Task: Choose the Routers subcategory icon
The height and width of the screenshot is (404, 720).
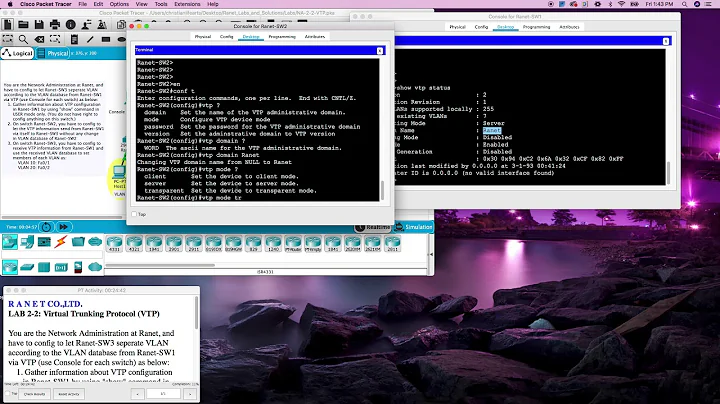Action: click(x=10, y=267)
